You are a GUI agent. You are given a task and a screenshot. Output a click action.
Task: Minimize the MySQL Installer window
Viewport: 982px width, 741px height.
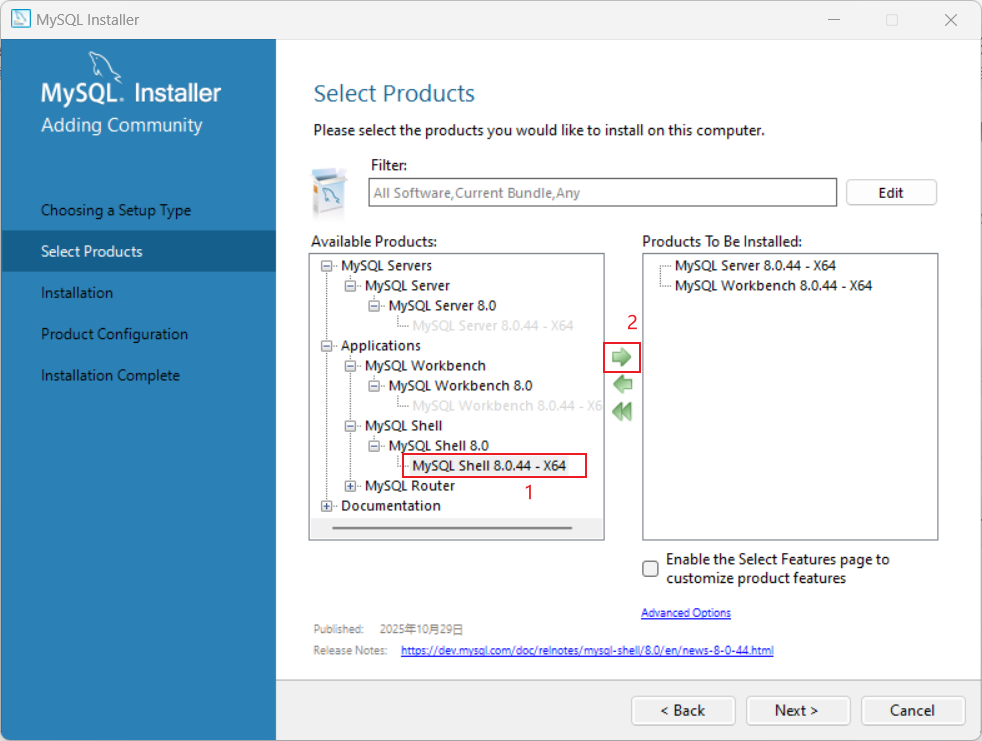tap(834, 20)
